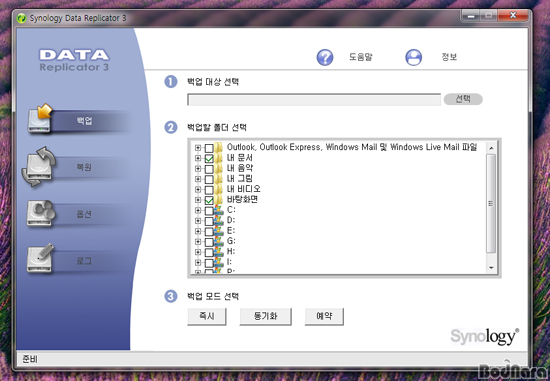Expand the E: drive tree node

coord(198,231)
